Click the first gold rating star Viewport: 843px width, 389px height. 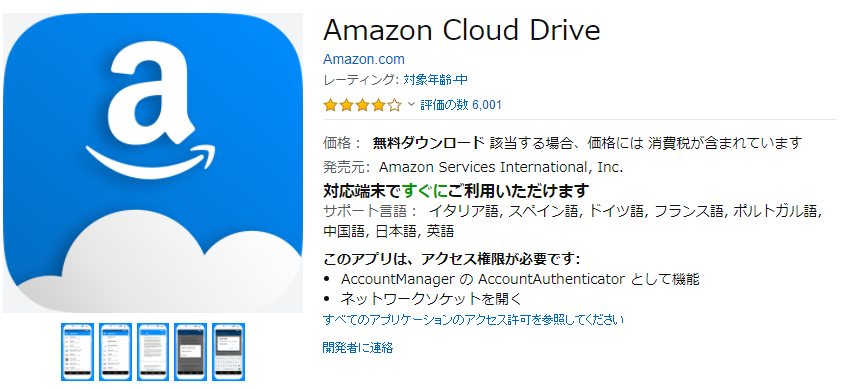(330, 105)
